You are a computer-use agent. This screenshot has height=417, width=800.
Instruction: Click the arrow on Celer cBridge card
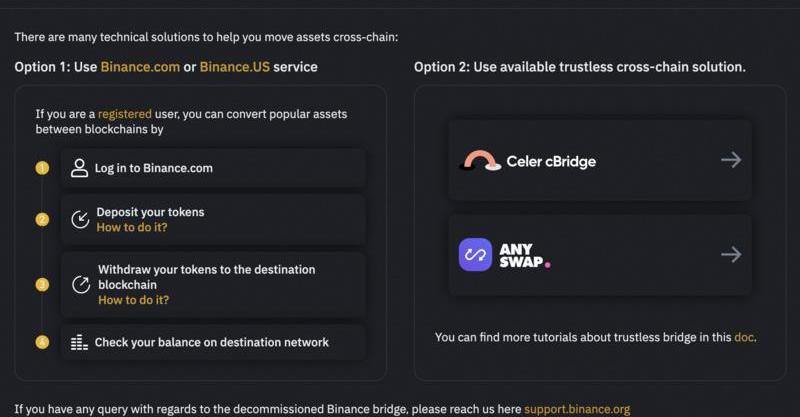[x=731, y=160]
